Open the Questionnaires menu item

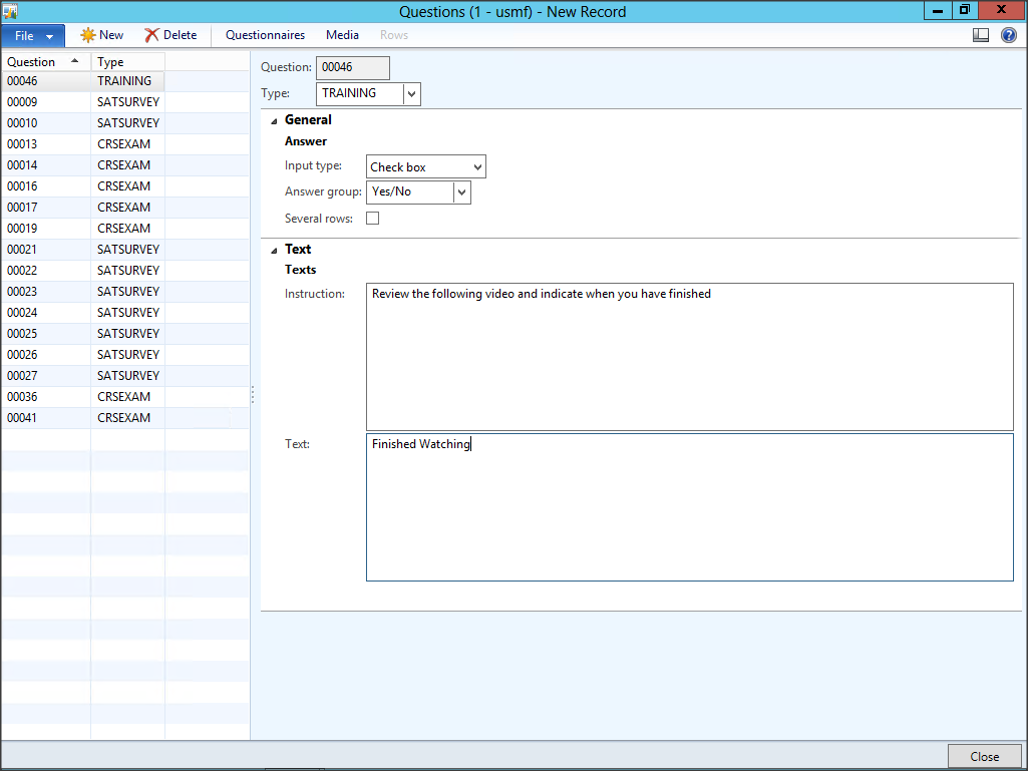tap(265, 35)
